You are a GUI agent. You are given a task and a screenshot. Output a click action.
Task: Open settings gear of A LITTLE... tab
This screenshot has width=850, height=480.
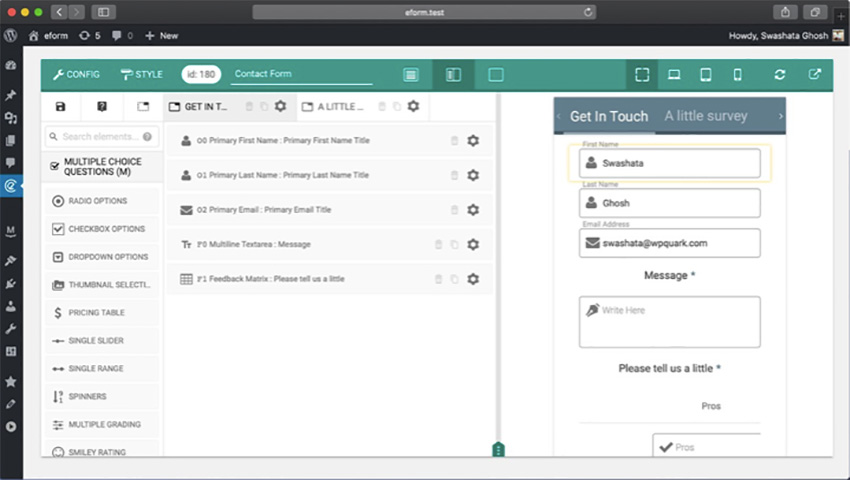(x=413, y=106)
